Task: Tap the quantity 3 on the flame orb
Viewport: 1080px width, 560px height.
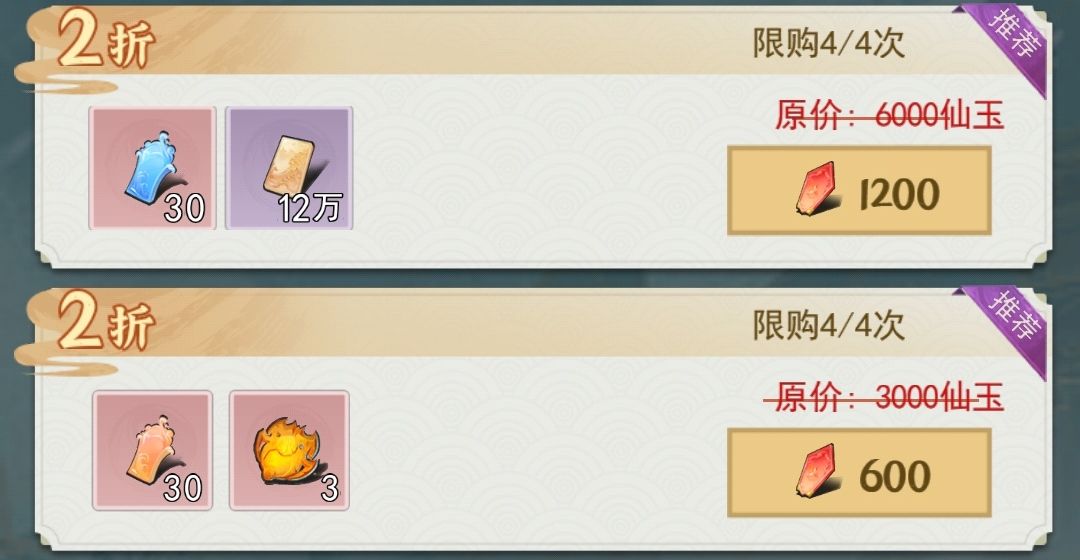Action: coord(330,488)
